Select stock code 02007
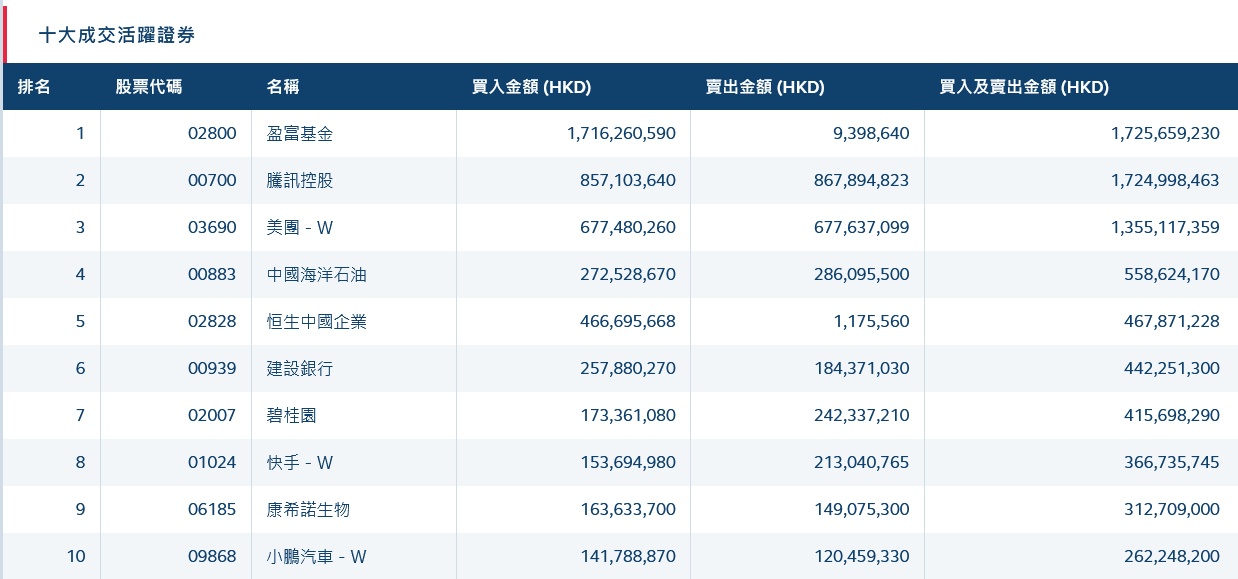Viewport: 1238px width, 579px height. point(212,415)
